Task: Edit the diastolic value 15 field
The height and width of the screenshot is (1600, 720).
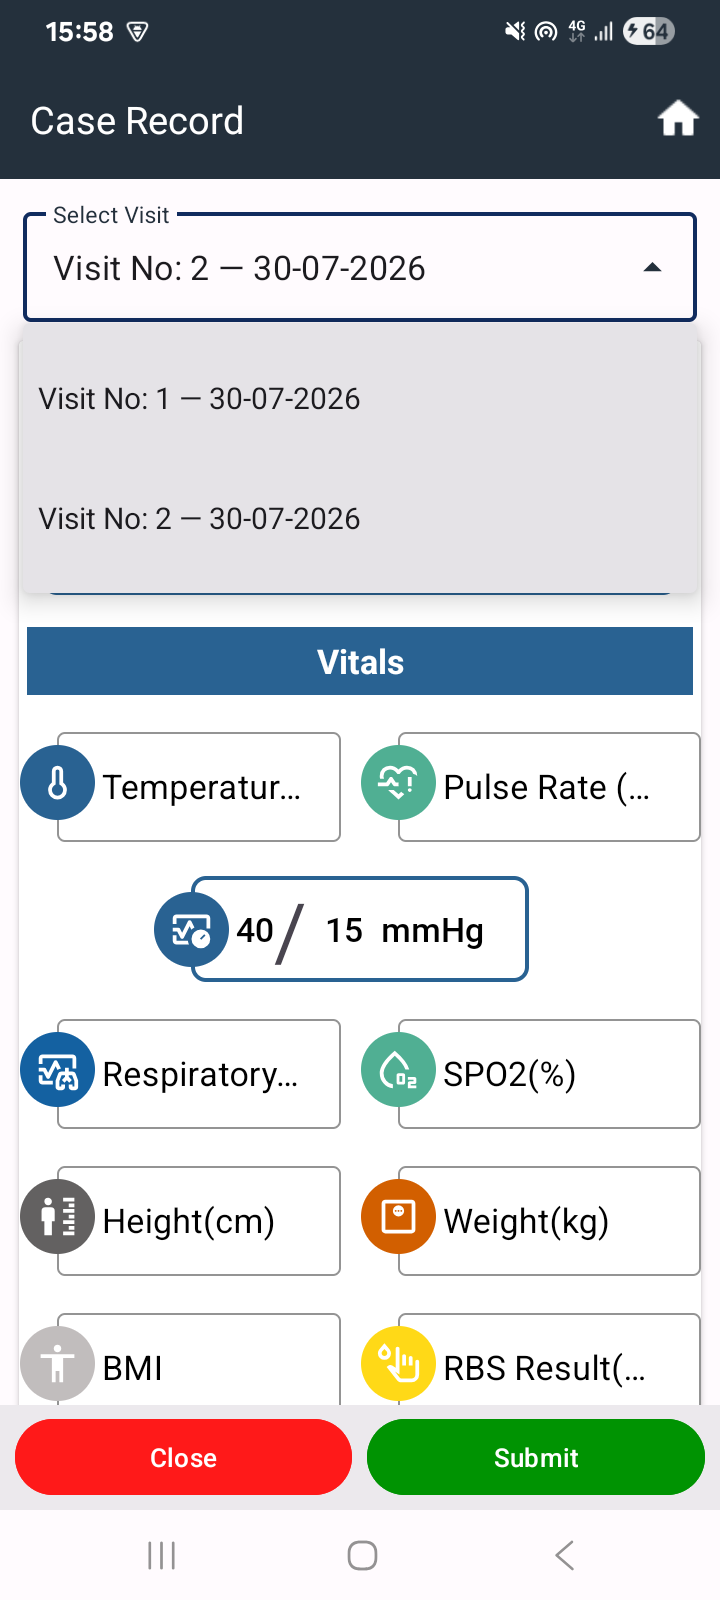Action: point(344,930)
